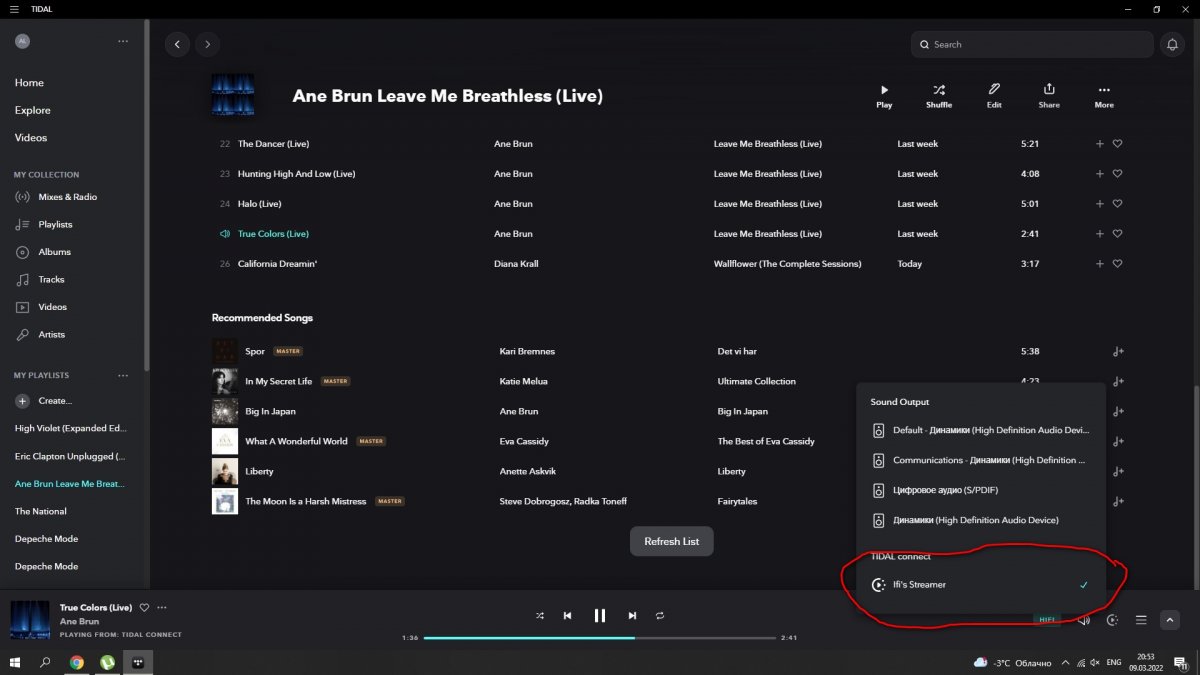Add The Dancer (Live) to a playlist via its plus icon
Viewport: 1200px width, 675px height.
1100,144
